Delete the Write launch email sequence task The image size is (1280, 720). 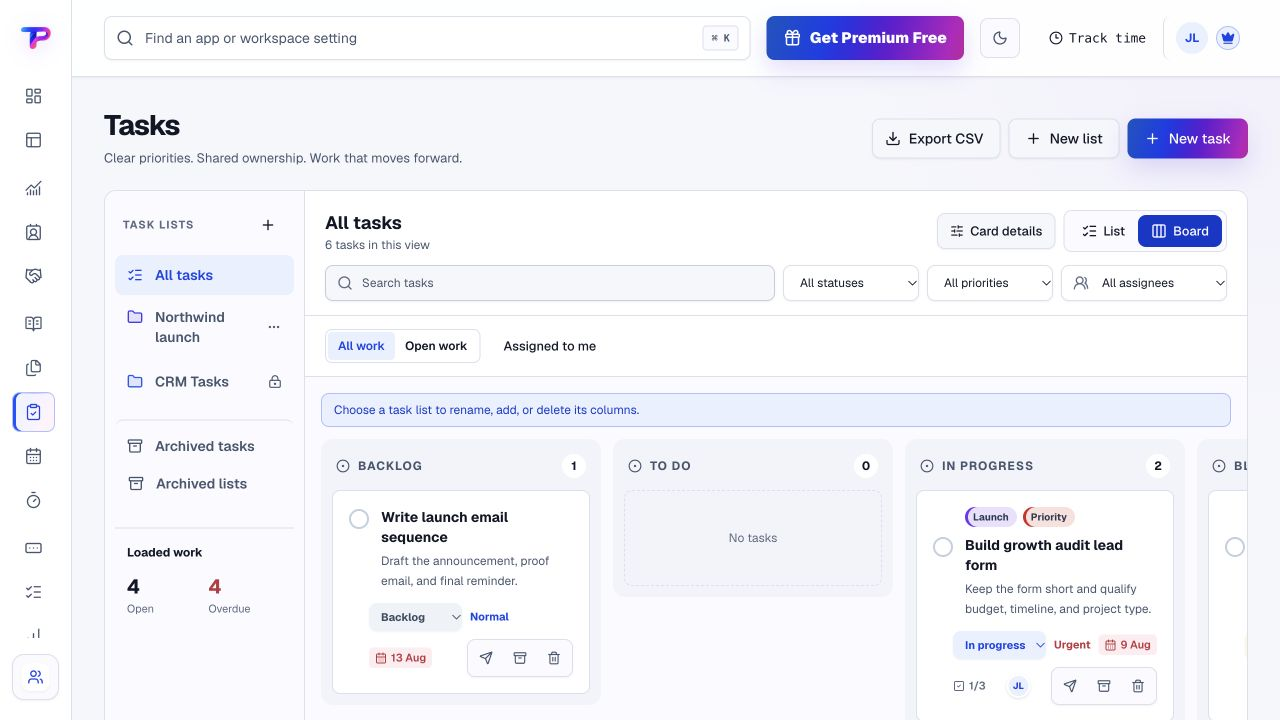[554, 658]
